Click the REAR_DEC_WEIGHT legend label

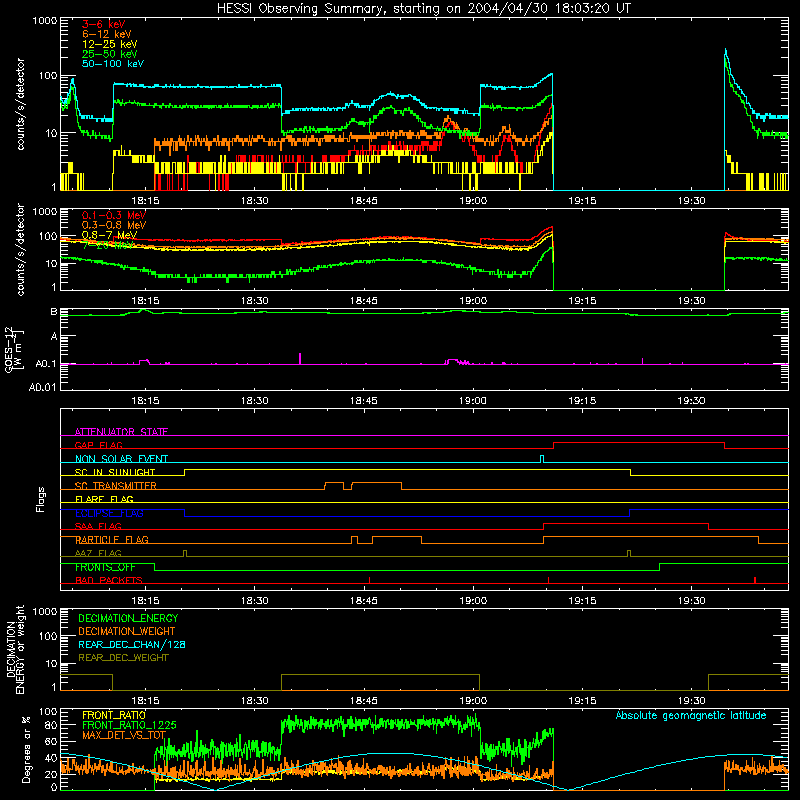[x=123, y=658]
